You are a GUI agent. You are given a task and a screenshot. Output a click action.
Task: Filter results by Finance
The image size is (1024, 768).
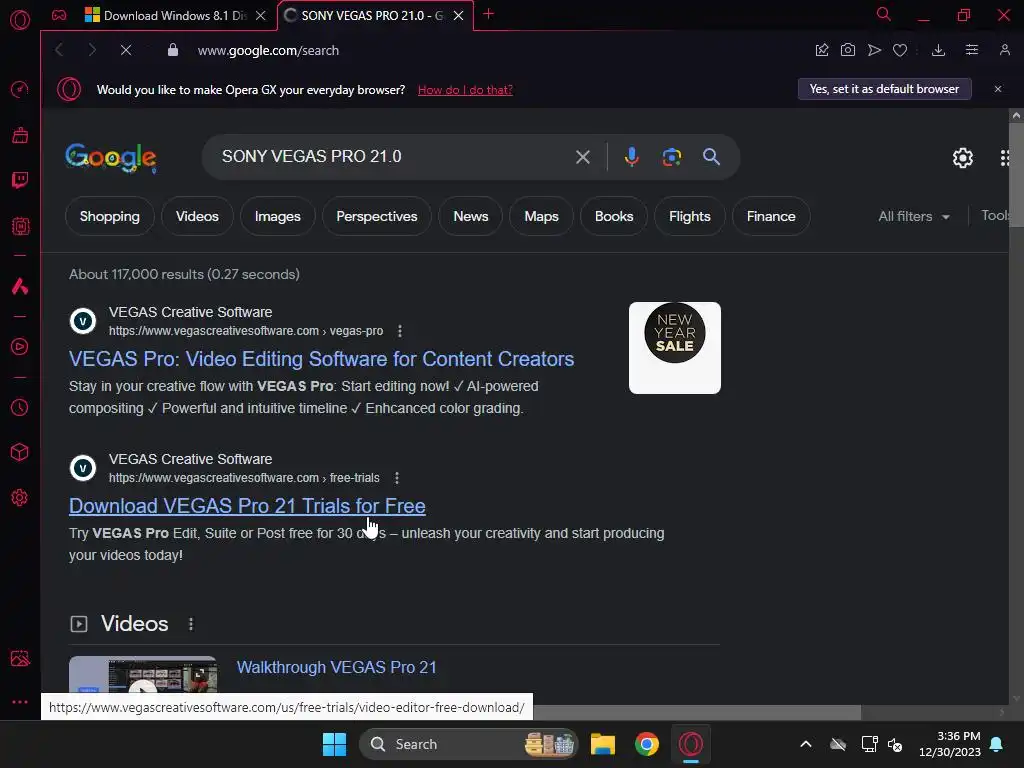tap(771, 216)
